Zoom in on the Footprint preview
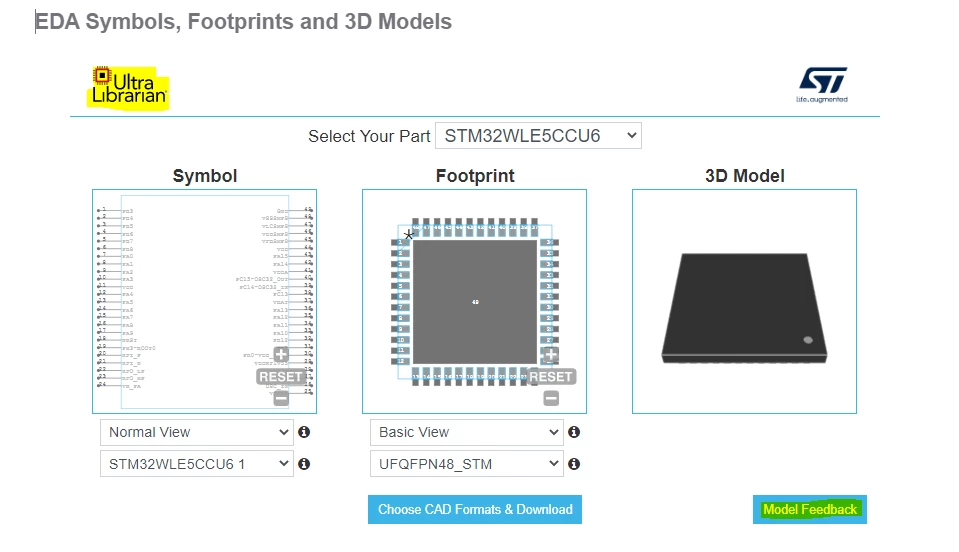Viewport: 959px width, 552px height. (550, 355)
